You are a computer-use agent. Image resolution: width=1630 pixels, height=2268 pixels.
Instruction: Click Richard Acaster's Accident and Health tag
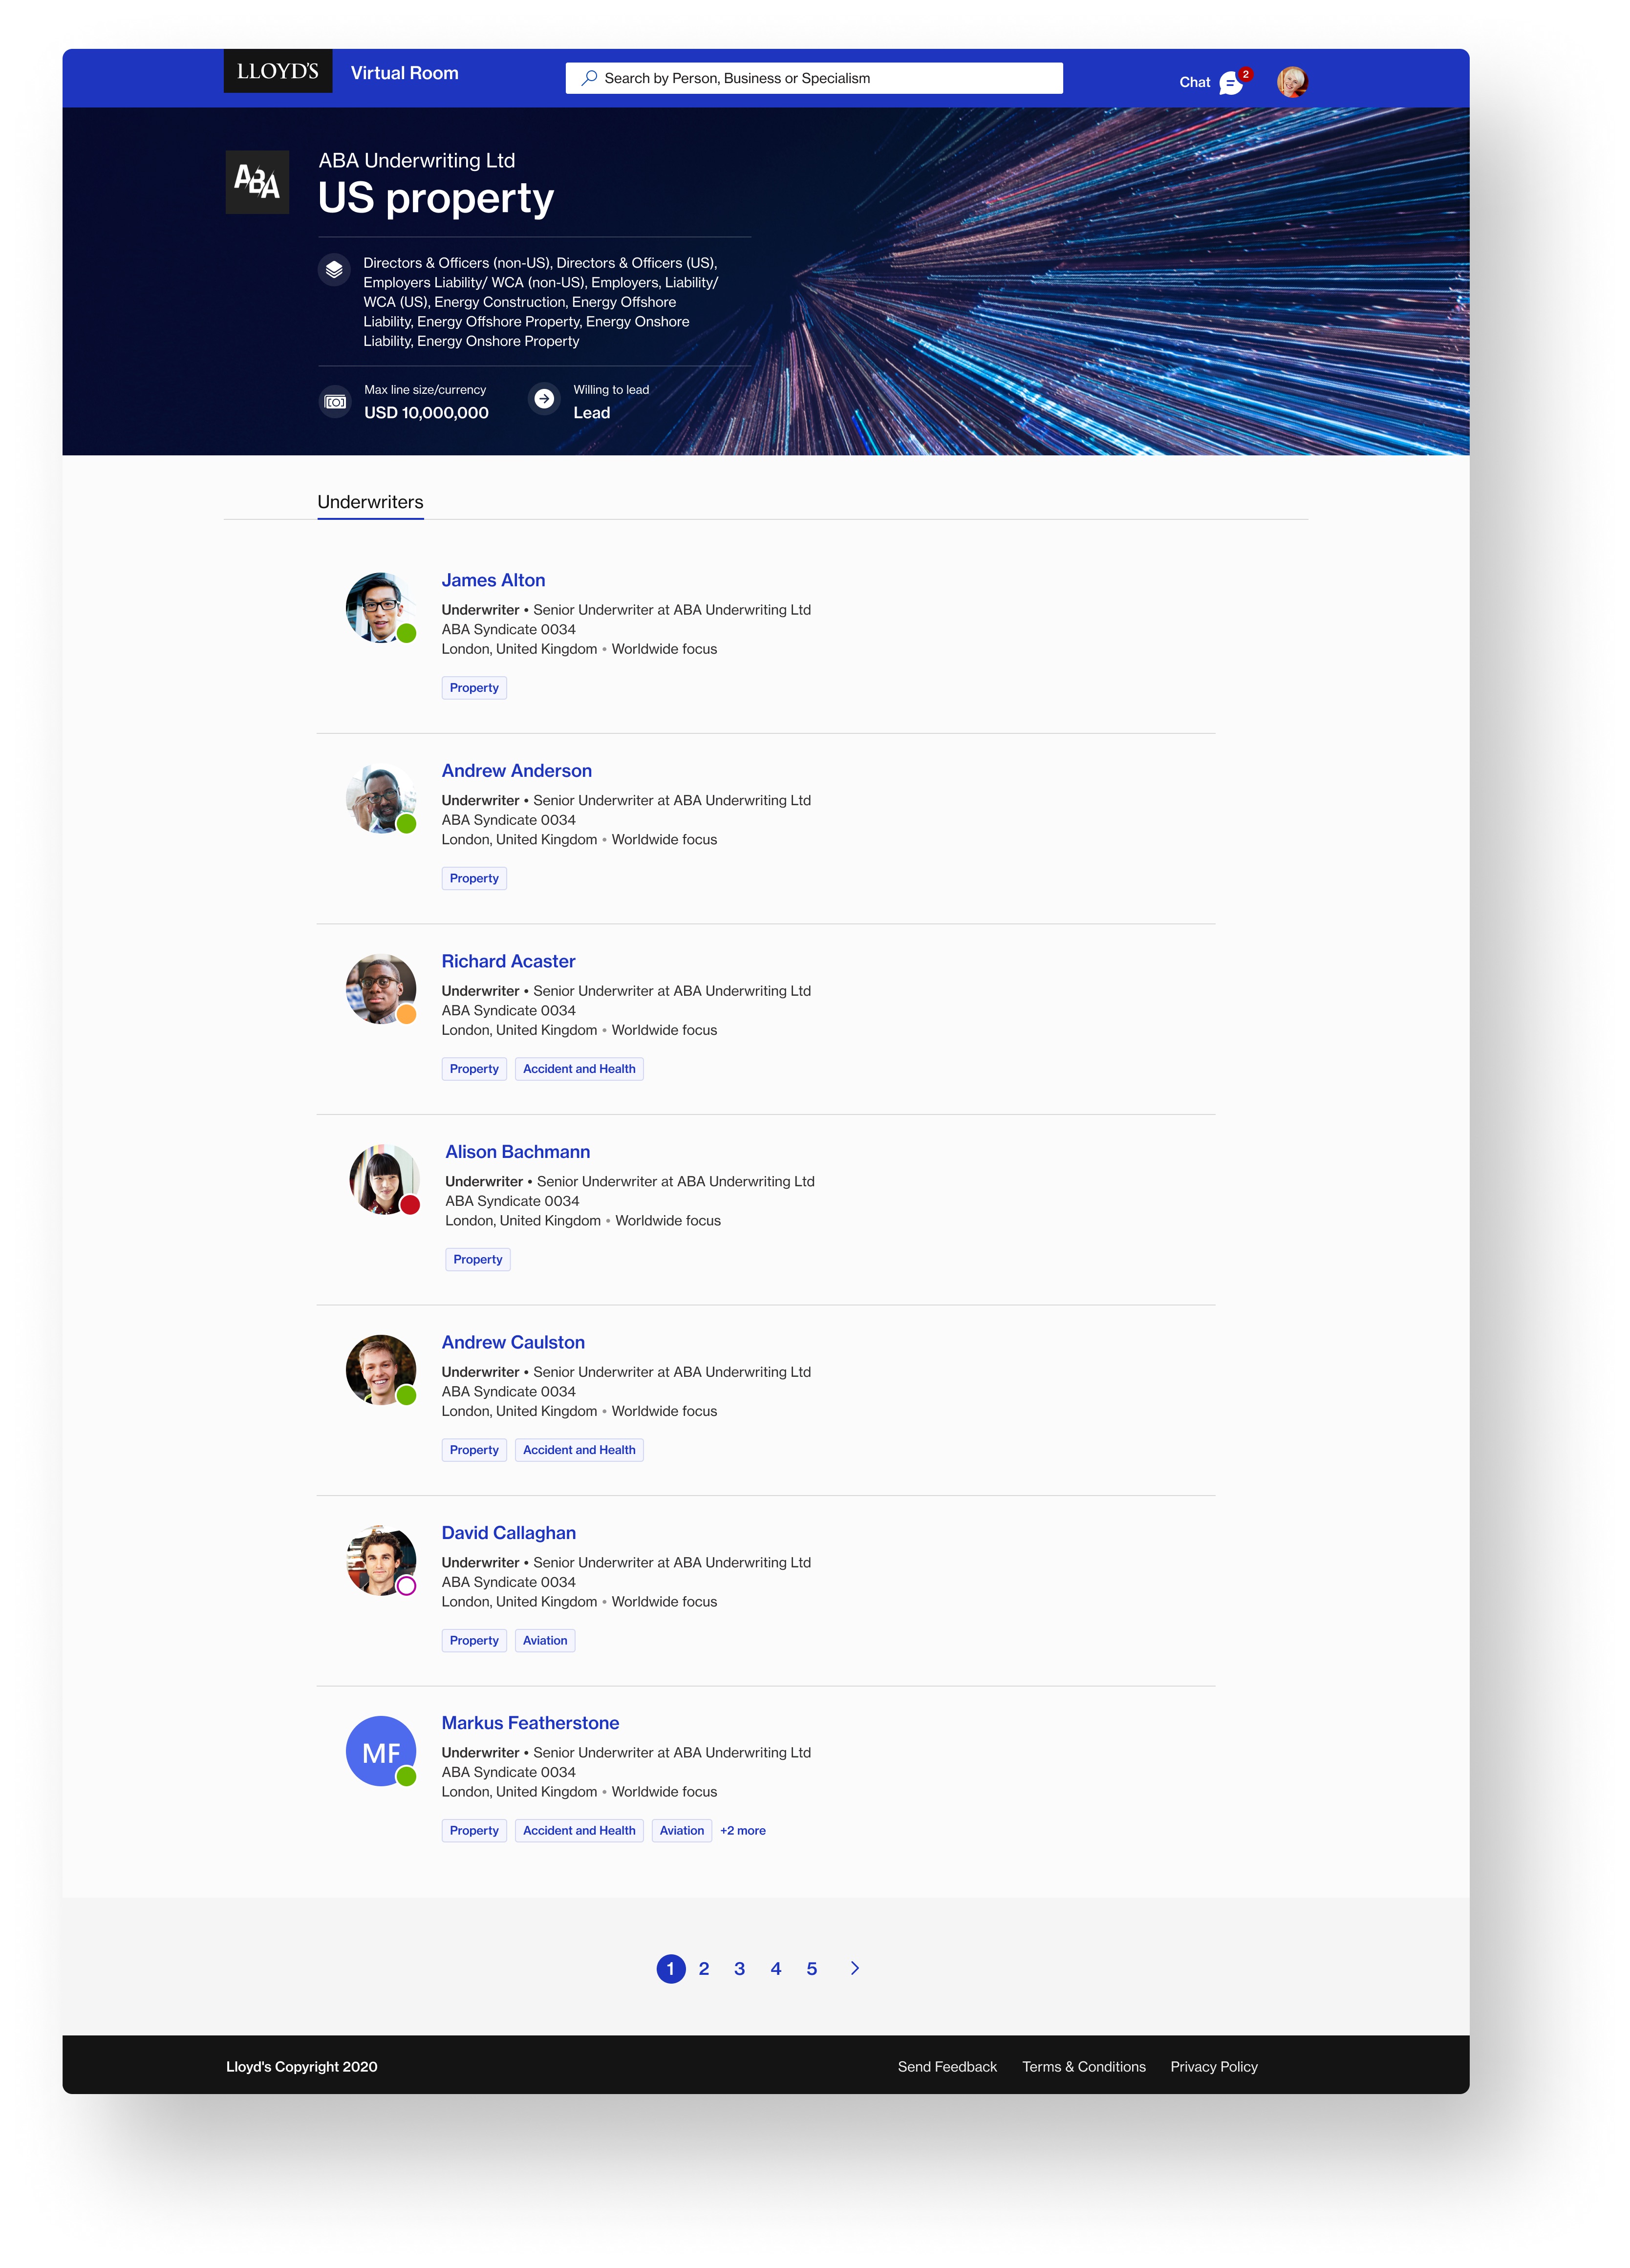579,1069
